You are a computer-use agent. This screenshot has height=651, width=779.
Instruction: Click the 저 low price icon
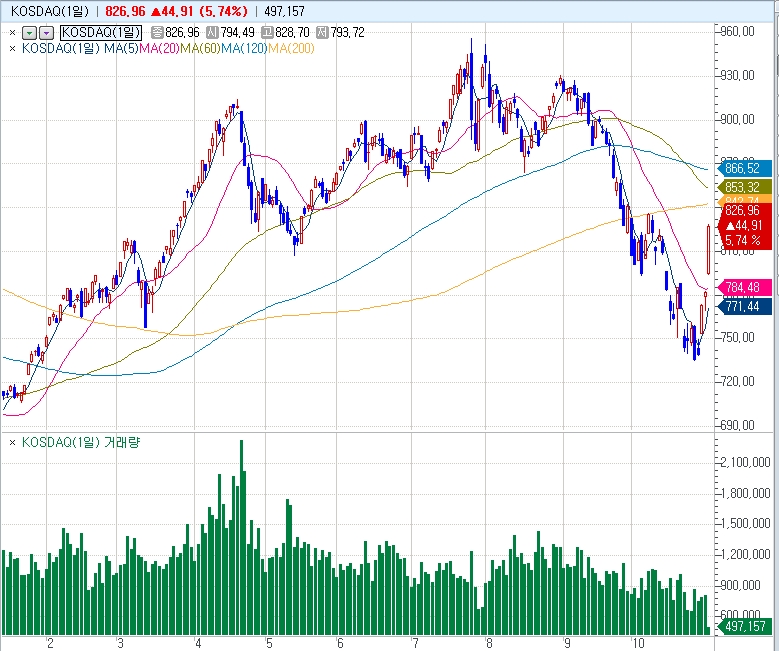coord(322,33)
